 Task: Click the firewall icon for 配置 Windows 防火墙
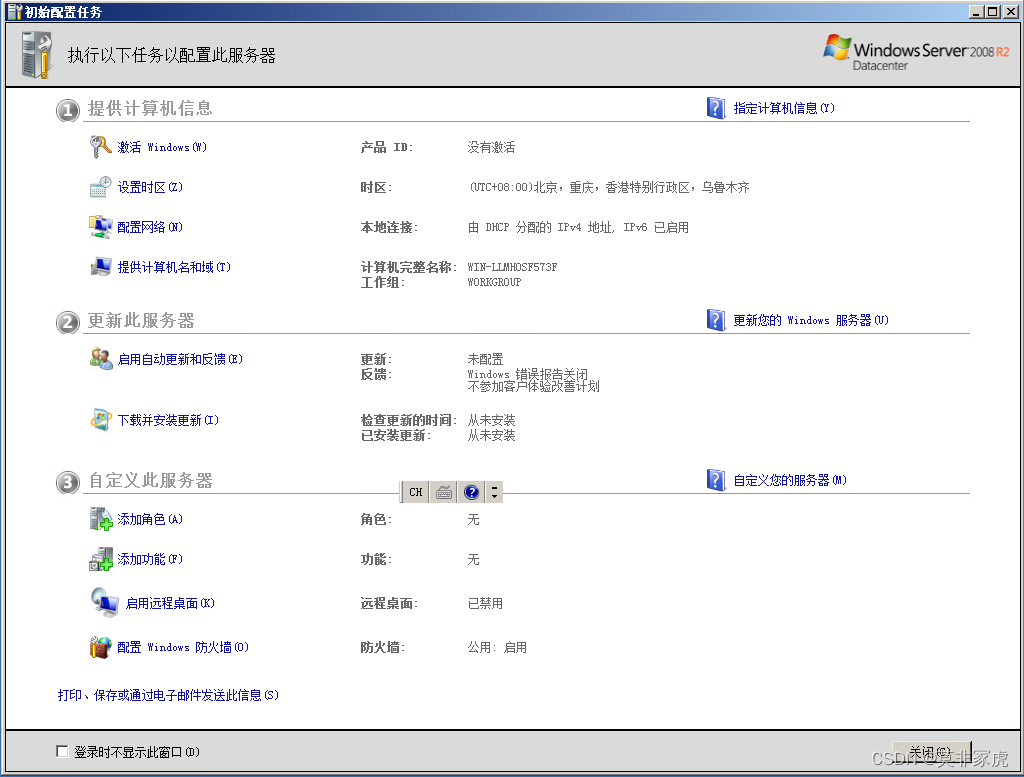(101, 647)
